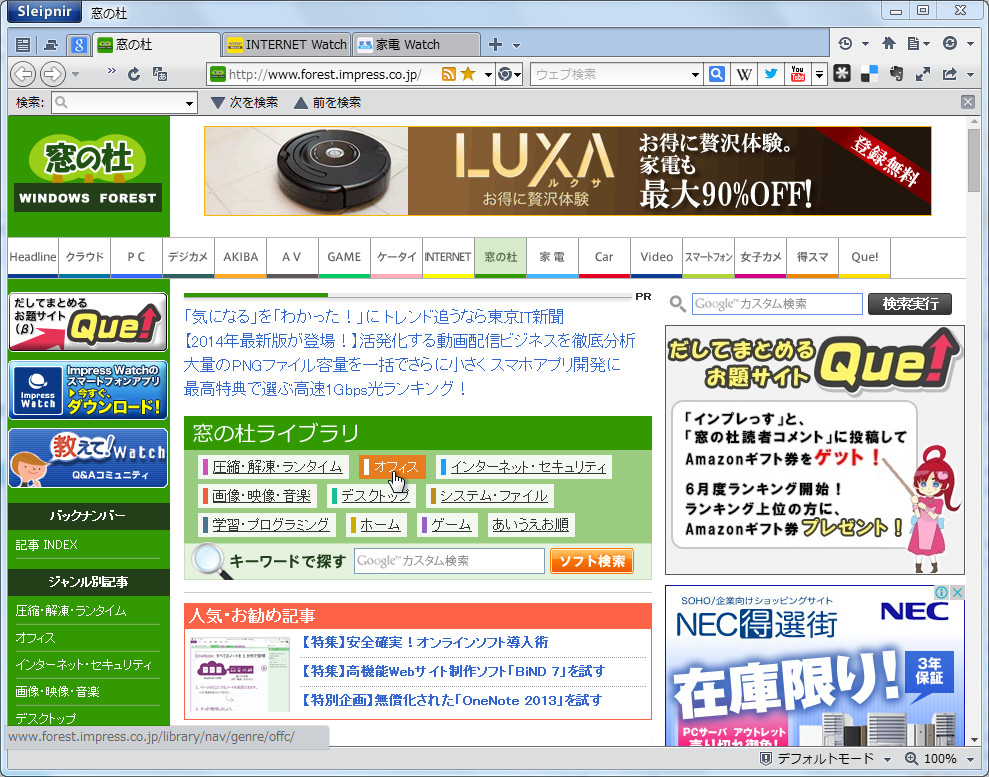Click the tab list icon at top left
The height and width of the screenshot is (777, 989).
coord(23,44)
